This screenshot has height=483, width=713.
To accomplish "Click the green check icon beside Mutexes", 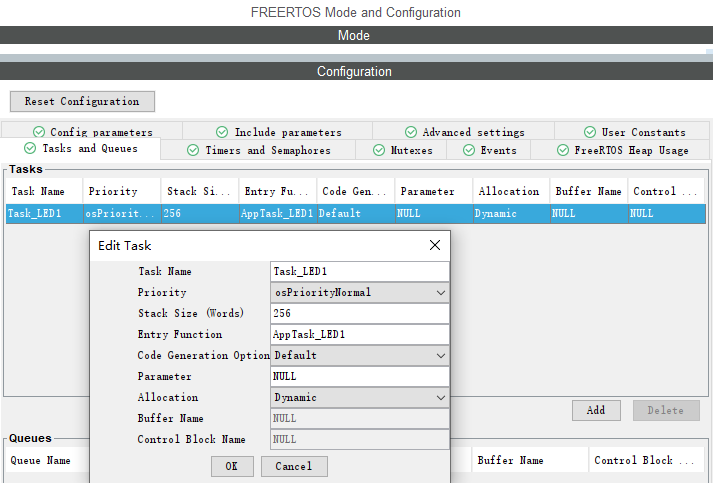I will coord(379,150).
